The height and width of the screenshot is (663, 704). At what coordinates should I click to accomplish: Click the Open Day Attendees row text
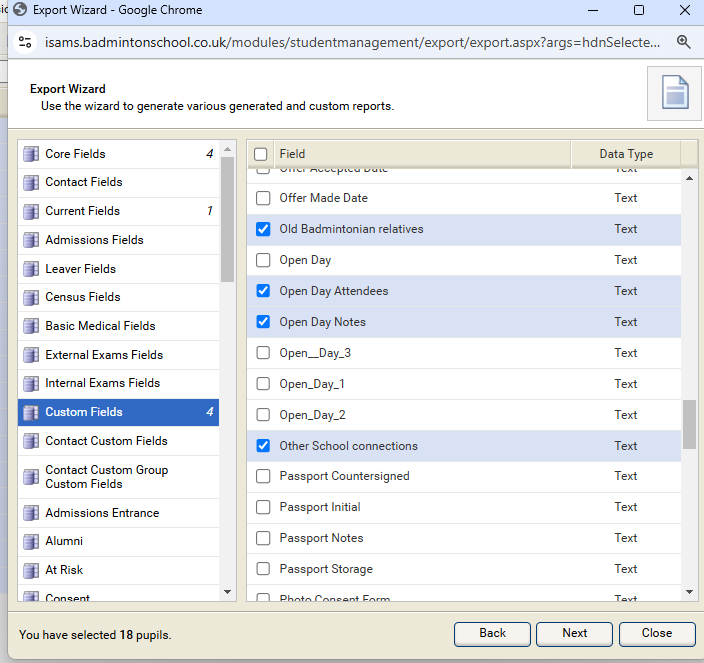pos(334,291)
